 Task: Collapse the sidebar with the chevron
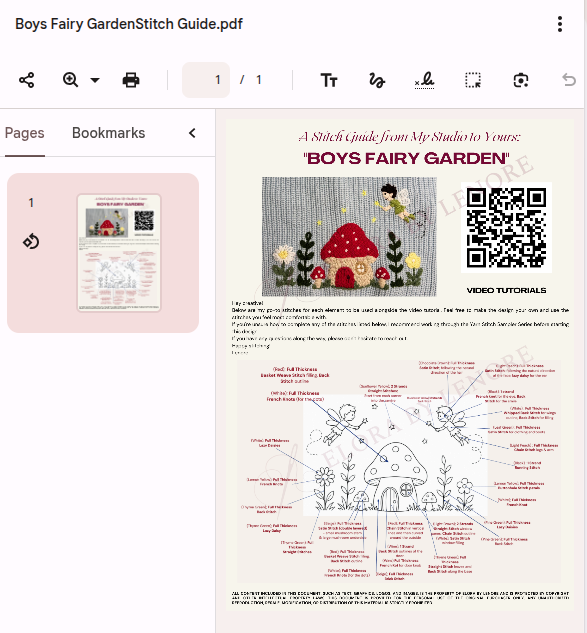(192, 133)
